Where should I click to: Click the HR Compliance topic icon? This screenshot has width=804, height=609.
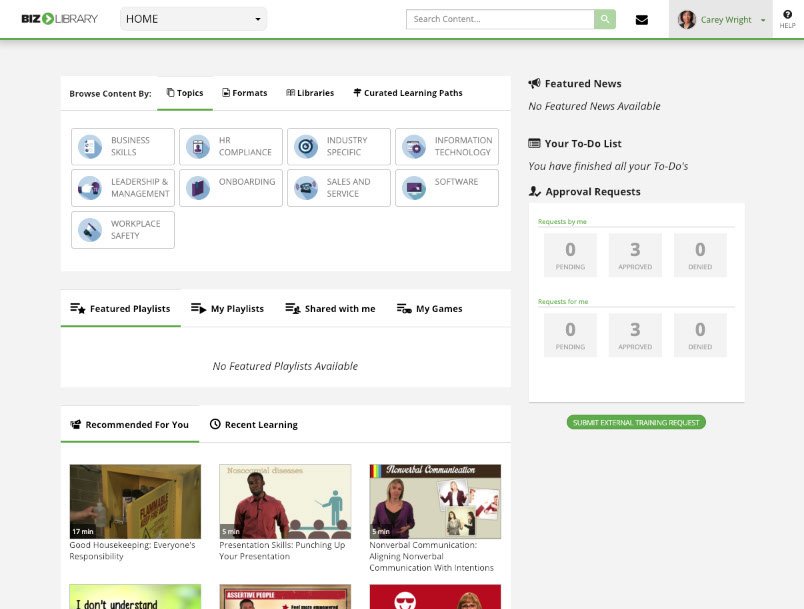(198, 147)
